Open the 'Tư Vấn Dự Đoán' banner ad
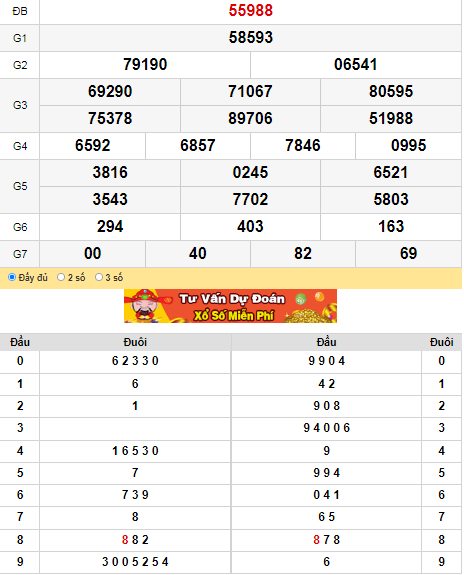The height and width of the screenshot is (575, 464). tap(230, 306)
